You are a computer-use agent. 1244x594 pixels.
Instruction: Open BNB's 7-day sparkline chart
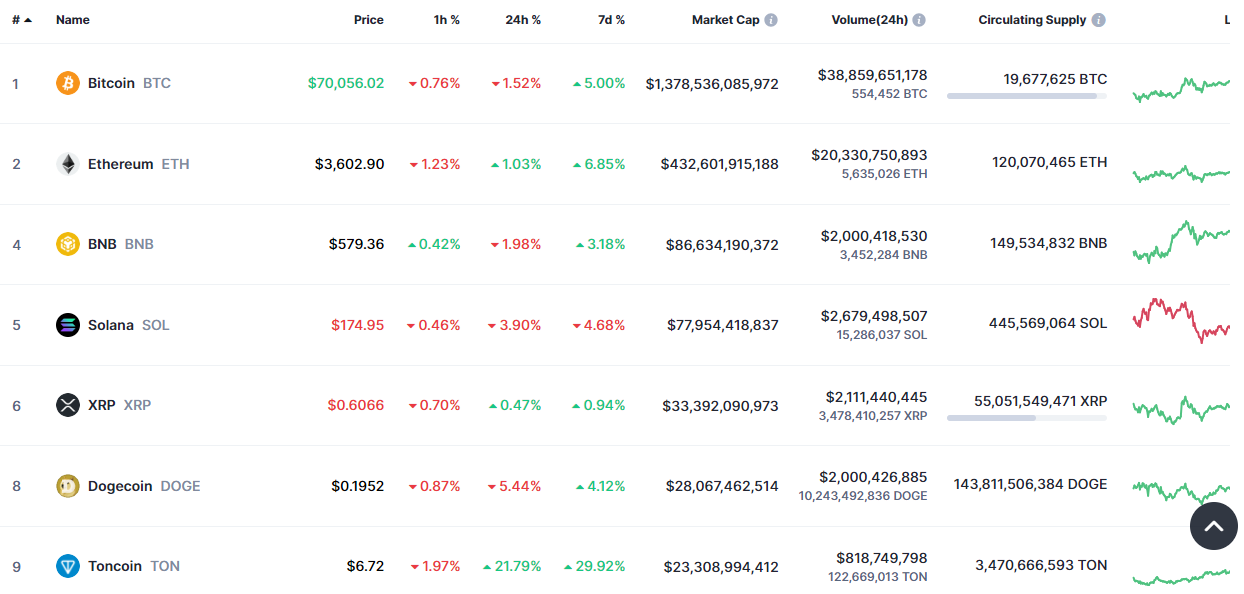click(x=1181, y=241)
